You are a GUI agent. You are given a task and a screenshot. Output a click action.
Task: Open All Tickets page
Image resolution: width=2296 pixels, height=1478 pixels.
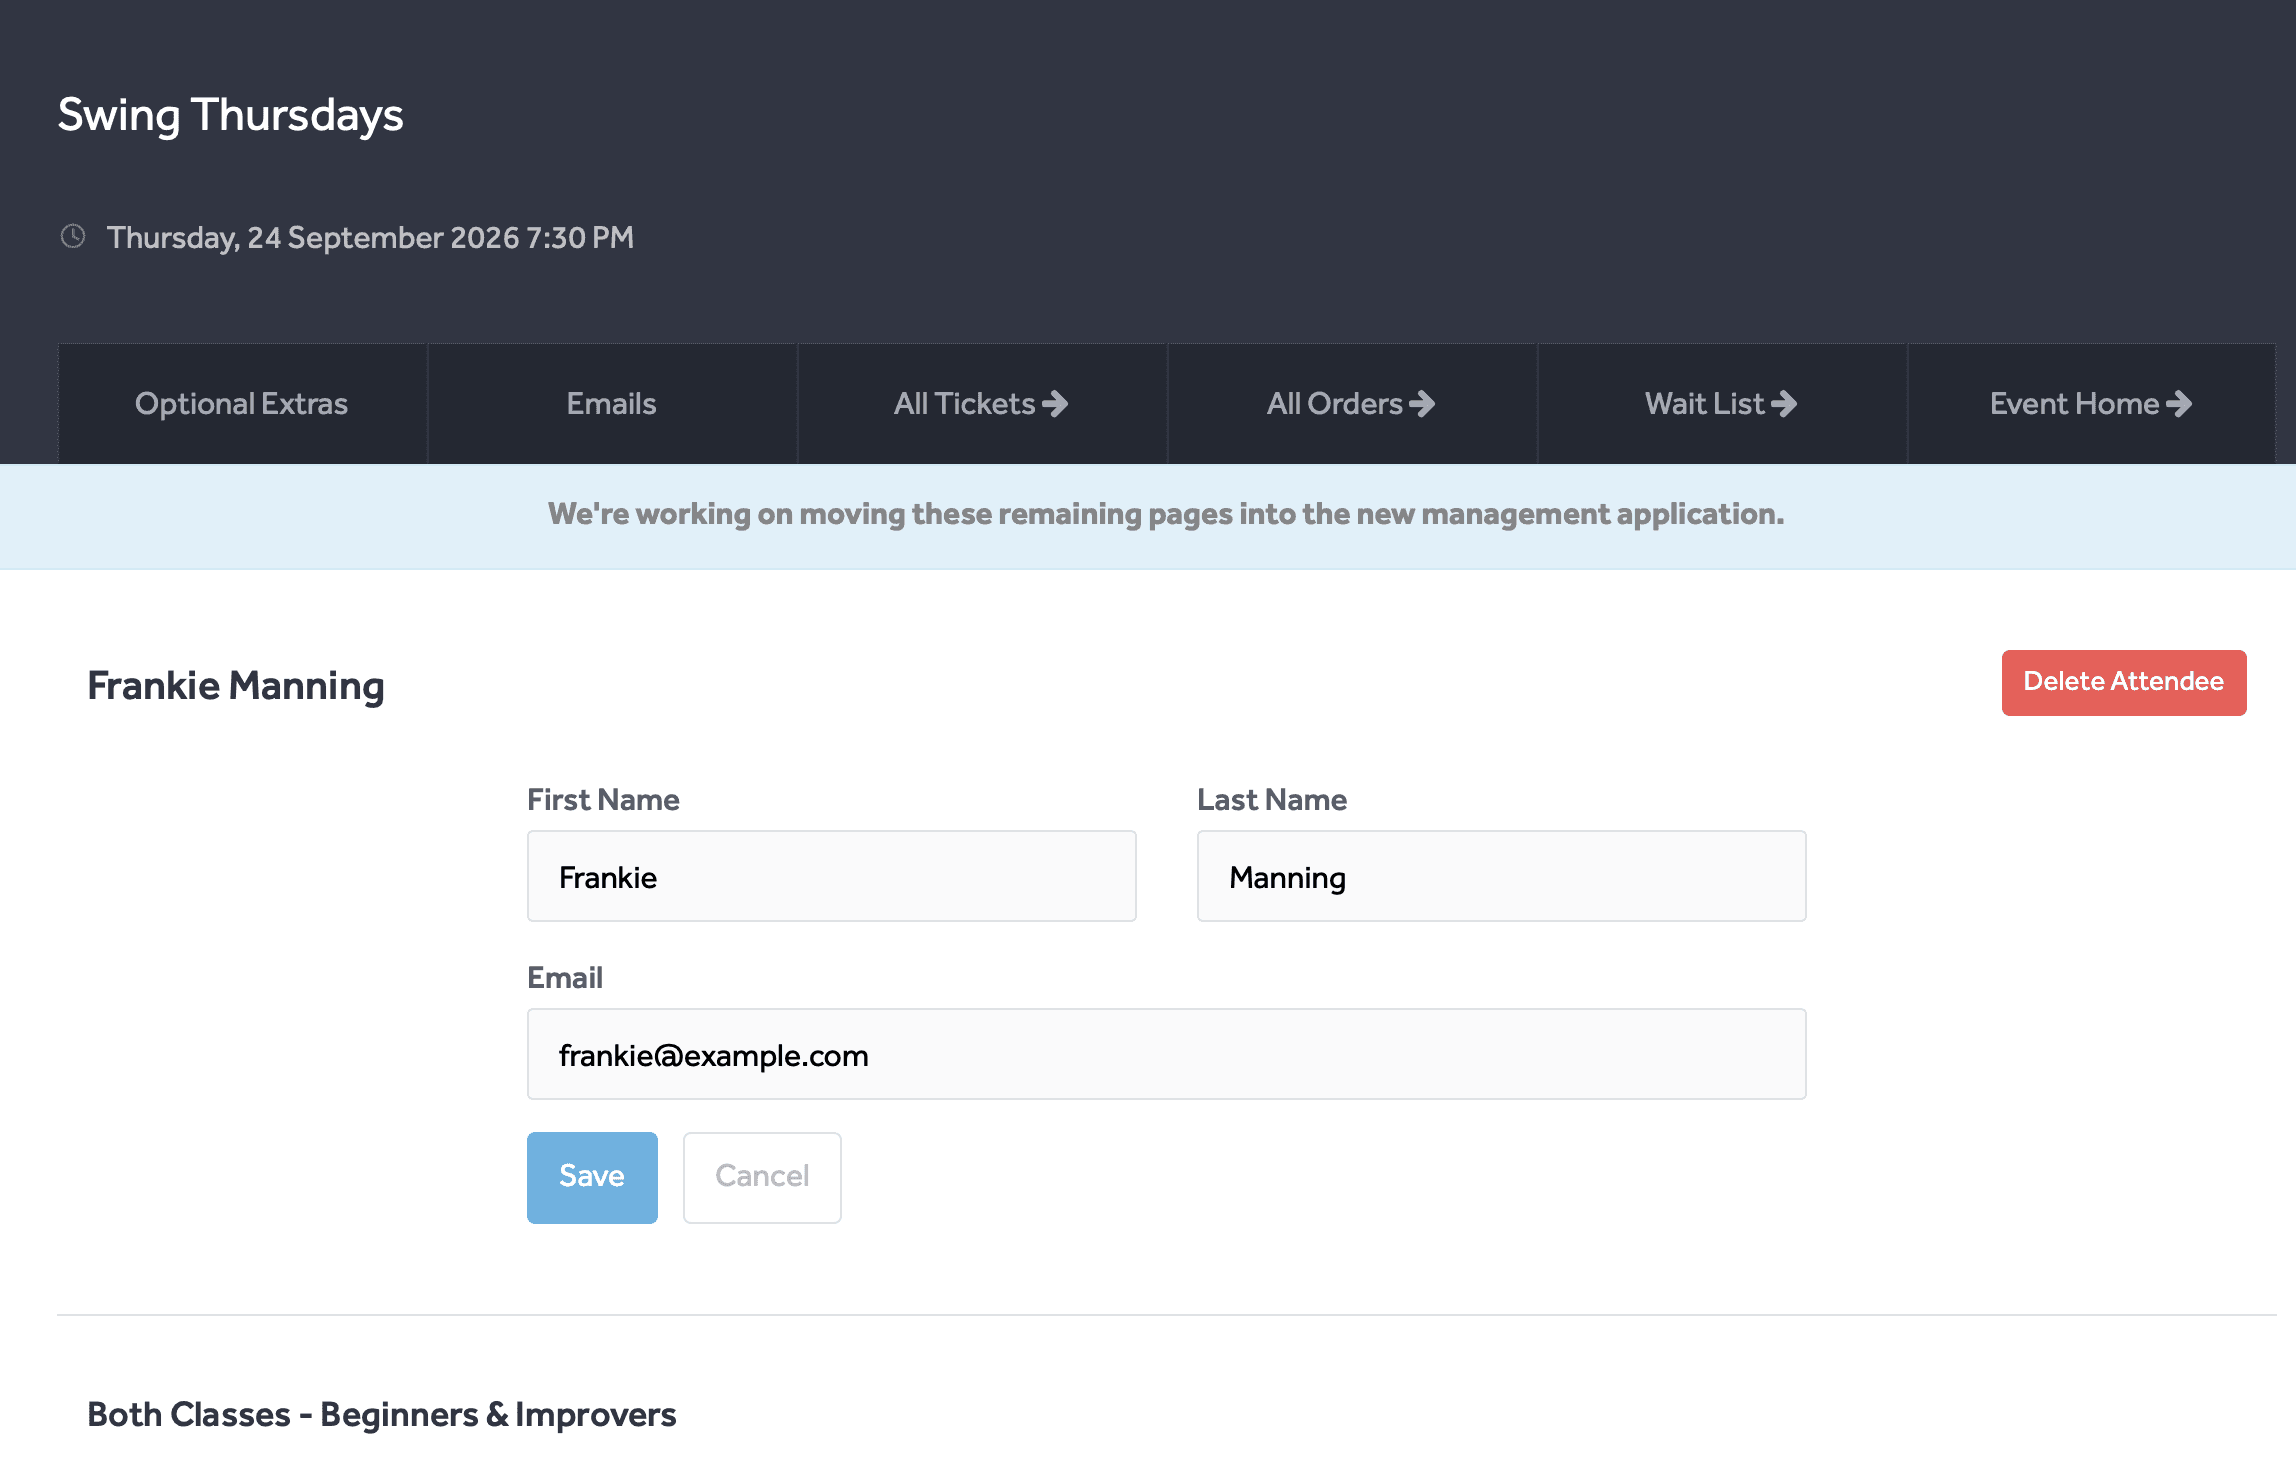coord(982,404)
